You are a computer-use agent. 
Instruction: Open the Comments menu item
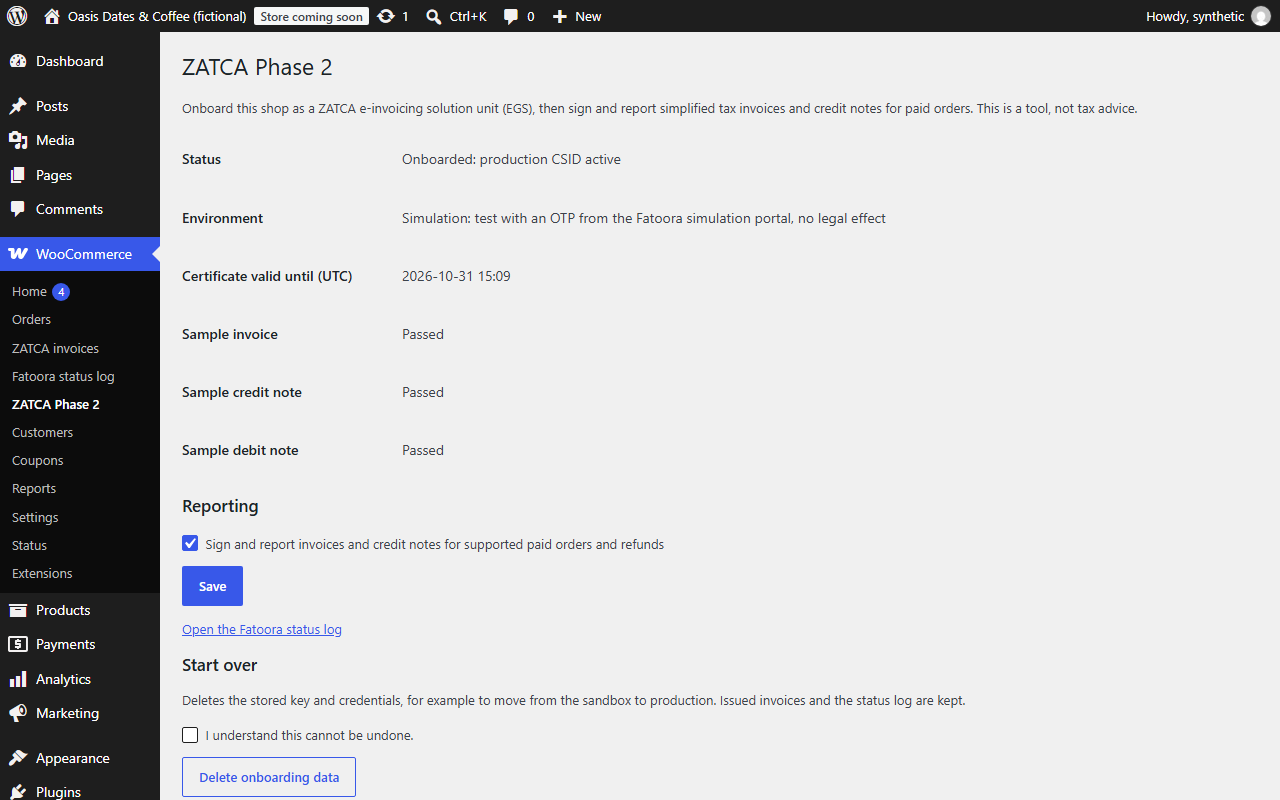(x=80, y=209)
